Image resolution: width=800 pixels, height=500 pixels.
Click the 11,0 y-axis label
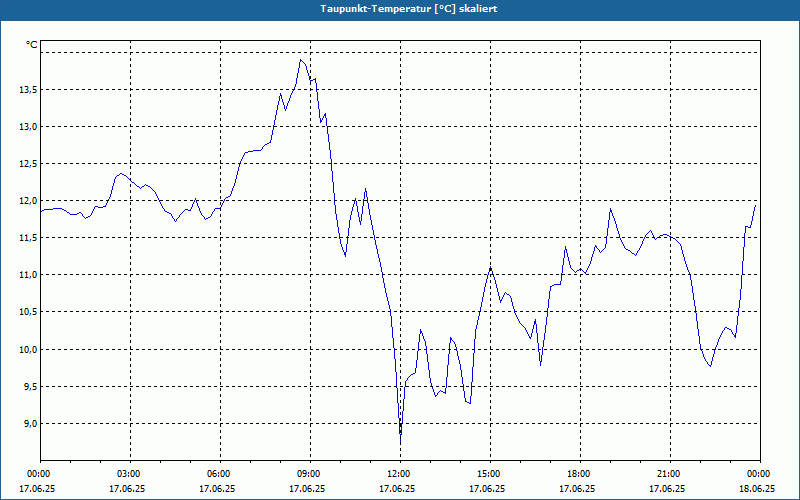(28, 275)
